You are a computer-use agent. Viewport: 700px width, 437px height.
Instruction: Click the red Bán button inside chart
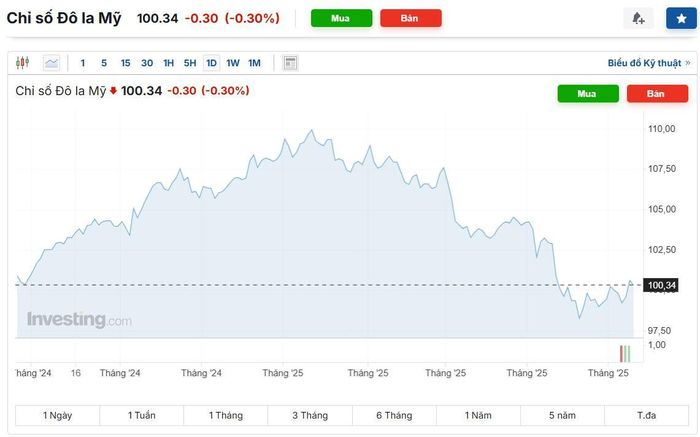click(x=657, y=94)
